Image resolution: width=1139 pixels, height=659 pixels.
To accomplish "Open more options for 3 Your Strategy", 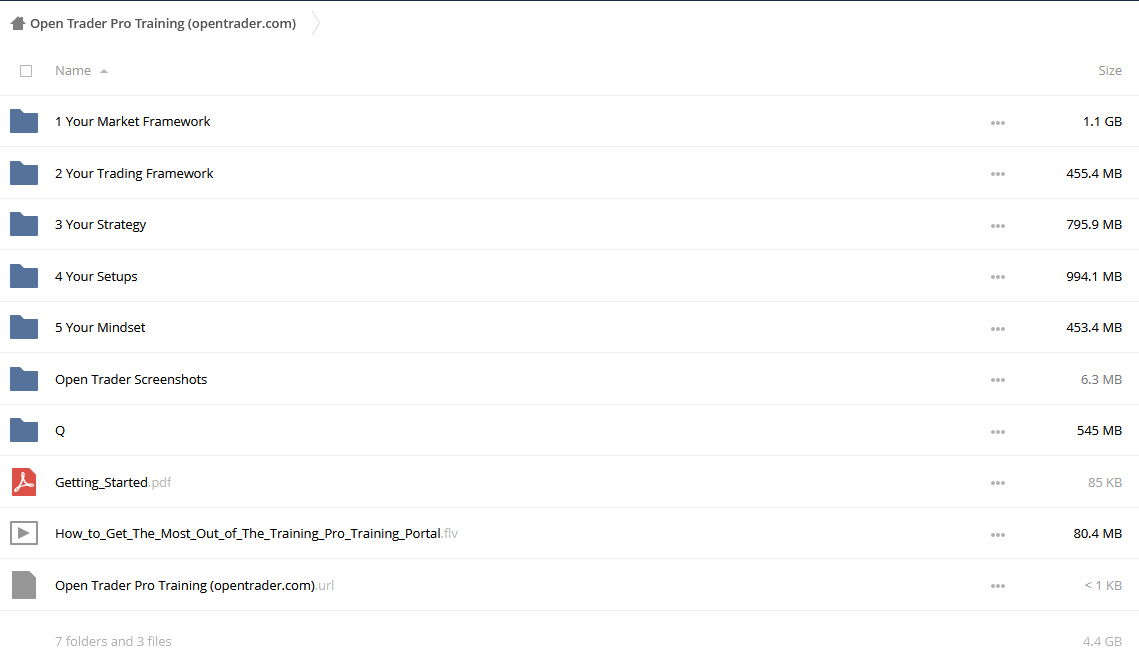I will [x=998, y=226].
